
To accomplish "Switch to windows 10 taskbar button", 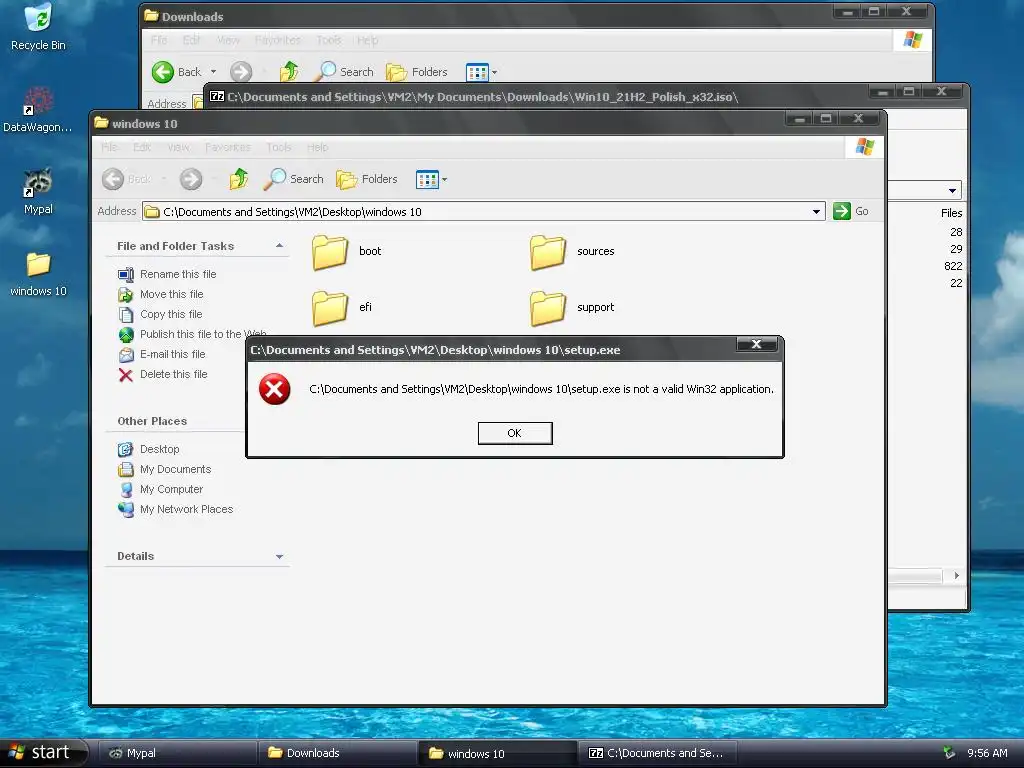I will [x=498, y=753].
